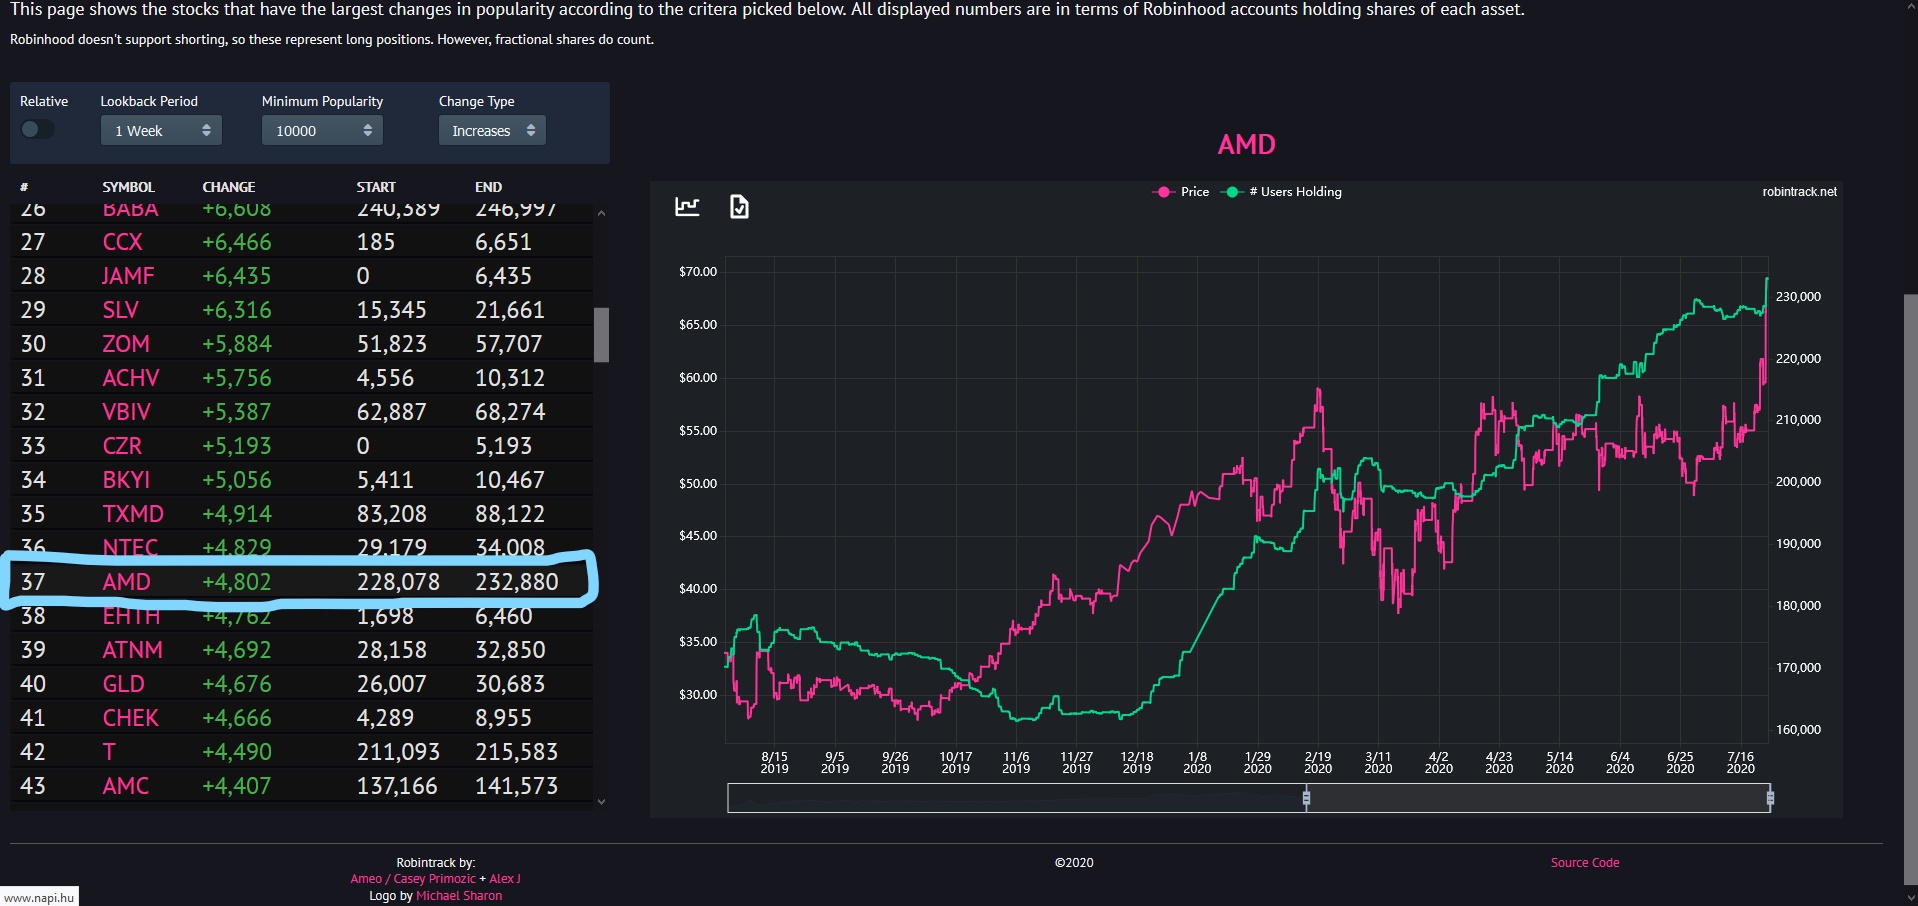Open the Minimum Popularity dropdown
1918x906 pixels.
[322, 131]
